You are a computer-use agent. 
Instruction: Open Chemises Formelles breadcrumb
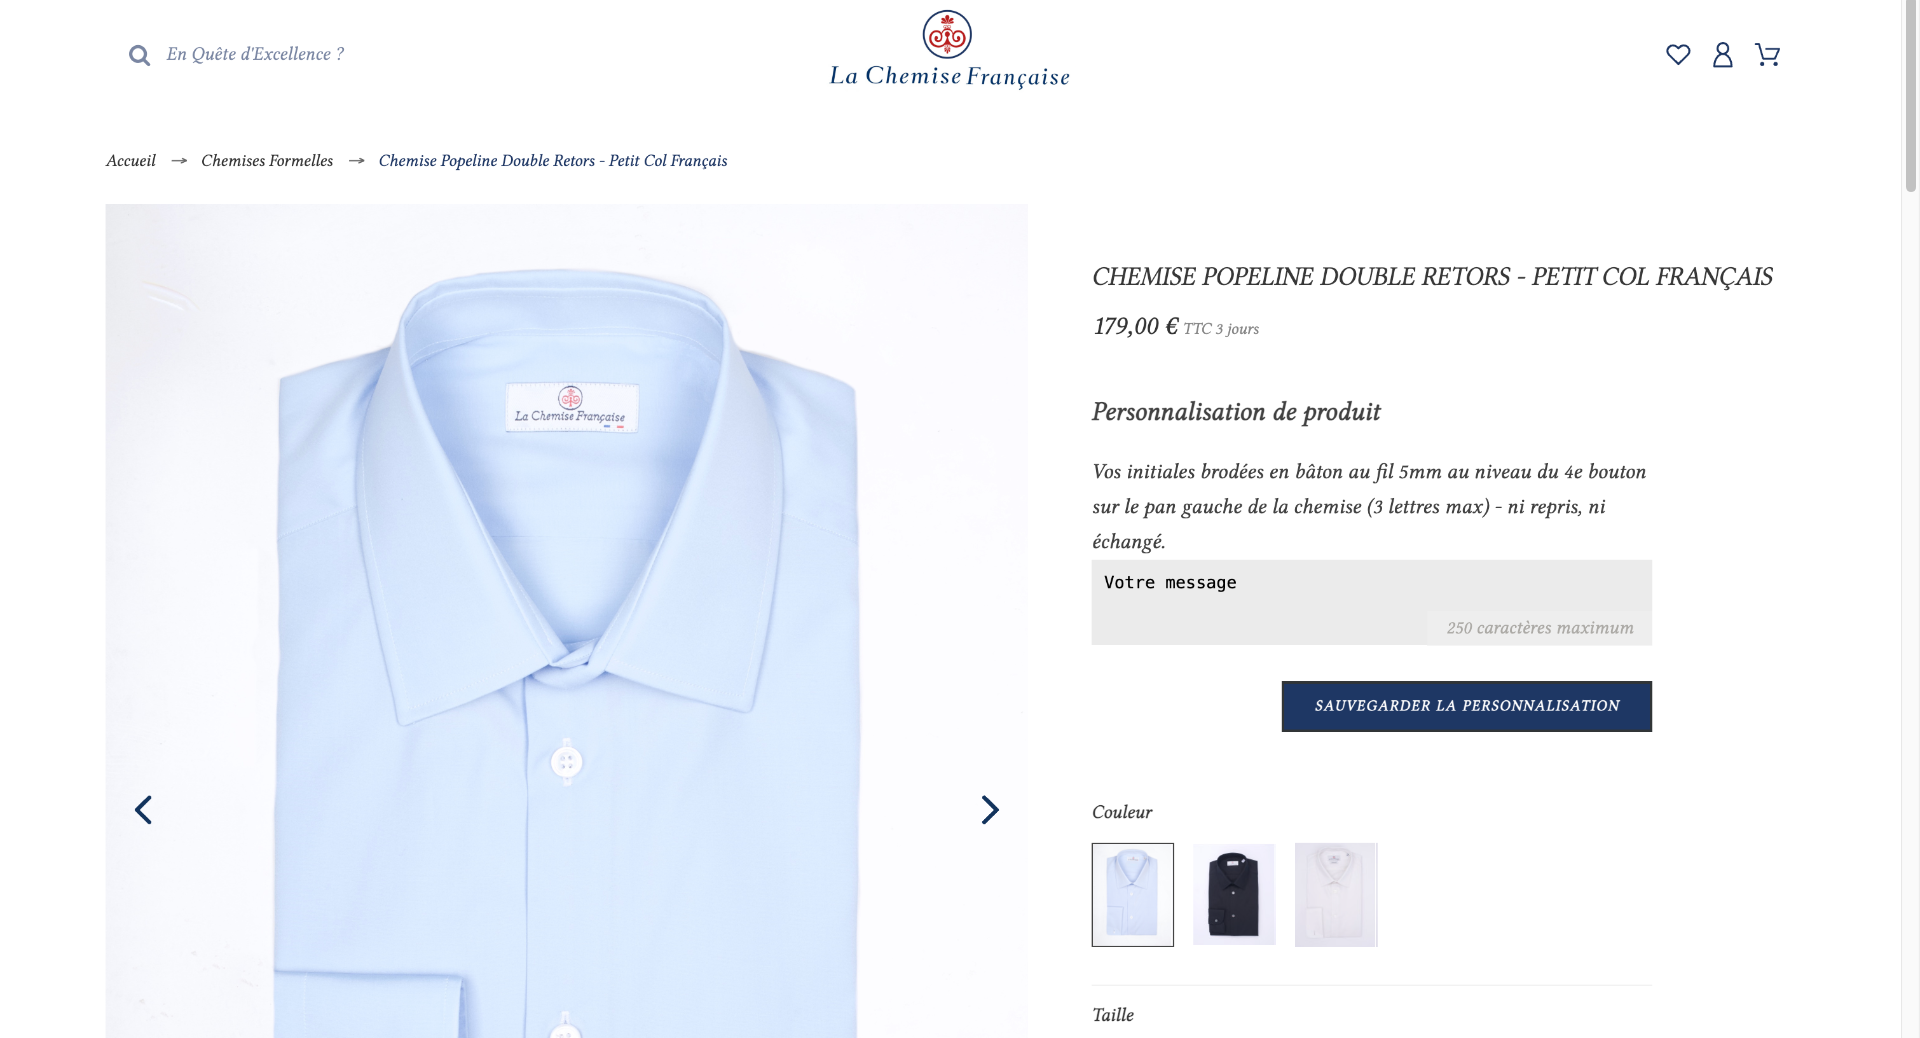(267, 161)
